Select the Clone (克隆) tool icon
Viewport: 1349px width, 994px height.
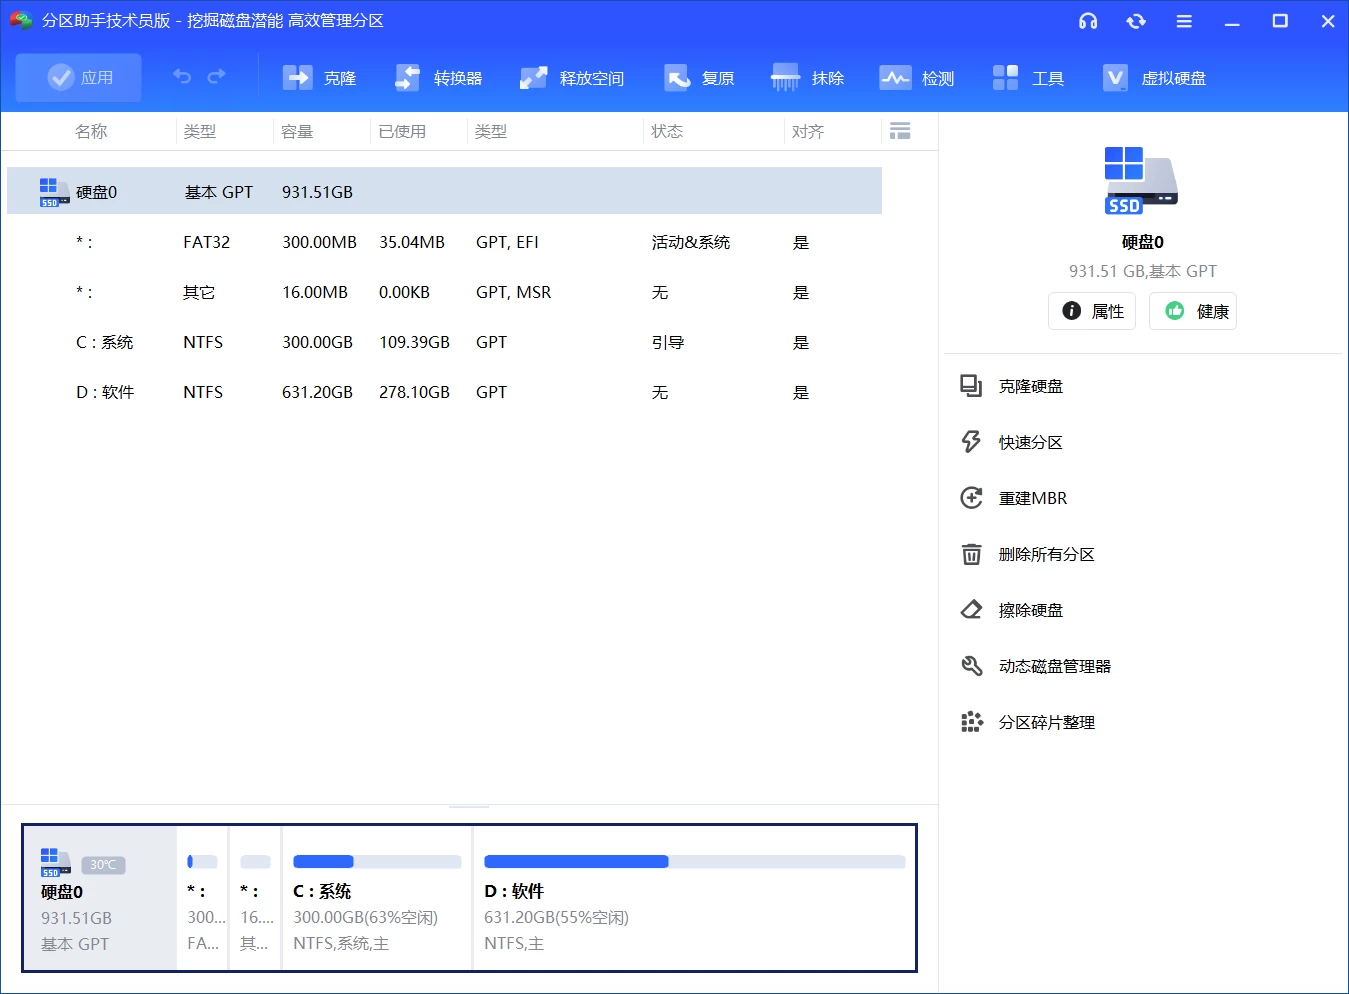(297, 76)
